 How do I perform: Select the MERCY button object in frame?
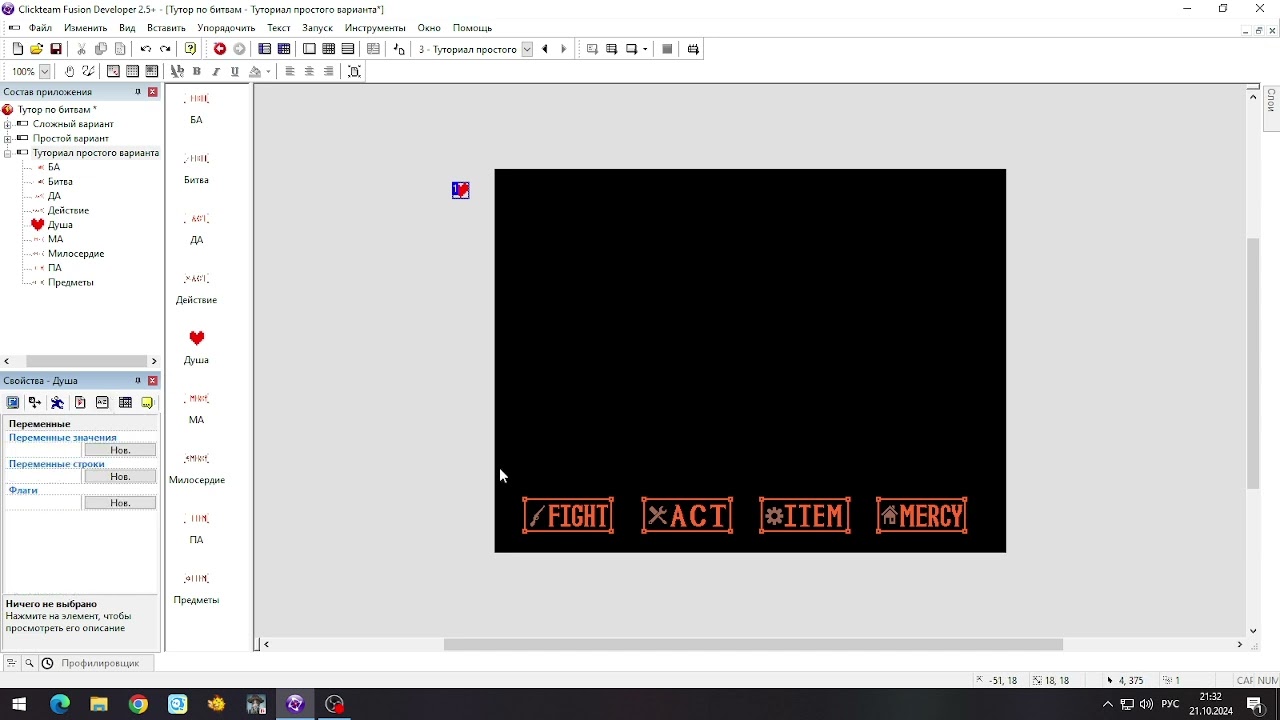tap(922, 516)
